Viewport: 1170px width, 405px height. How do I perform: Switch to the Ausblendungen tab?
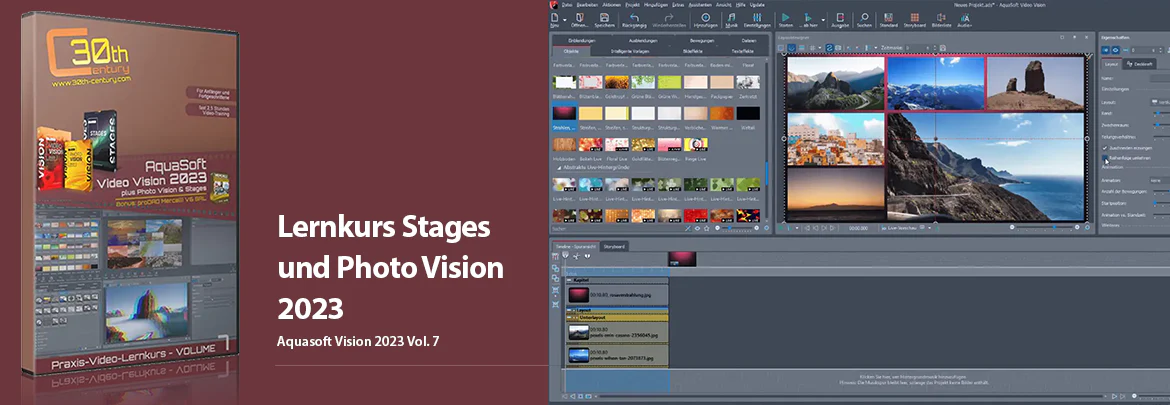(642, 40)
